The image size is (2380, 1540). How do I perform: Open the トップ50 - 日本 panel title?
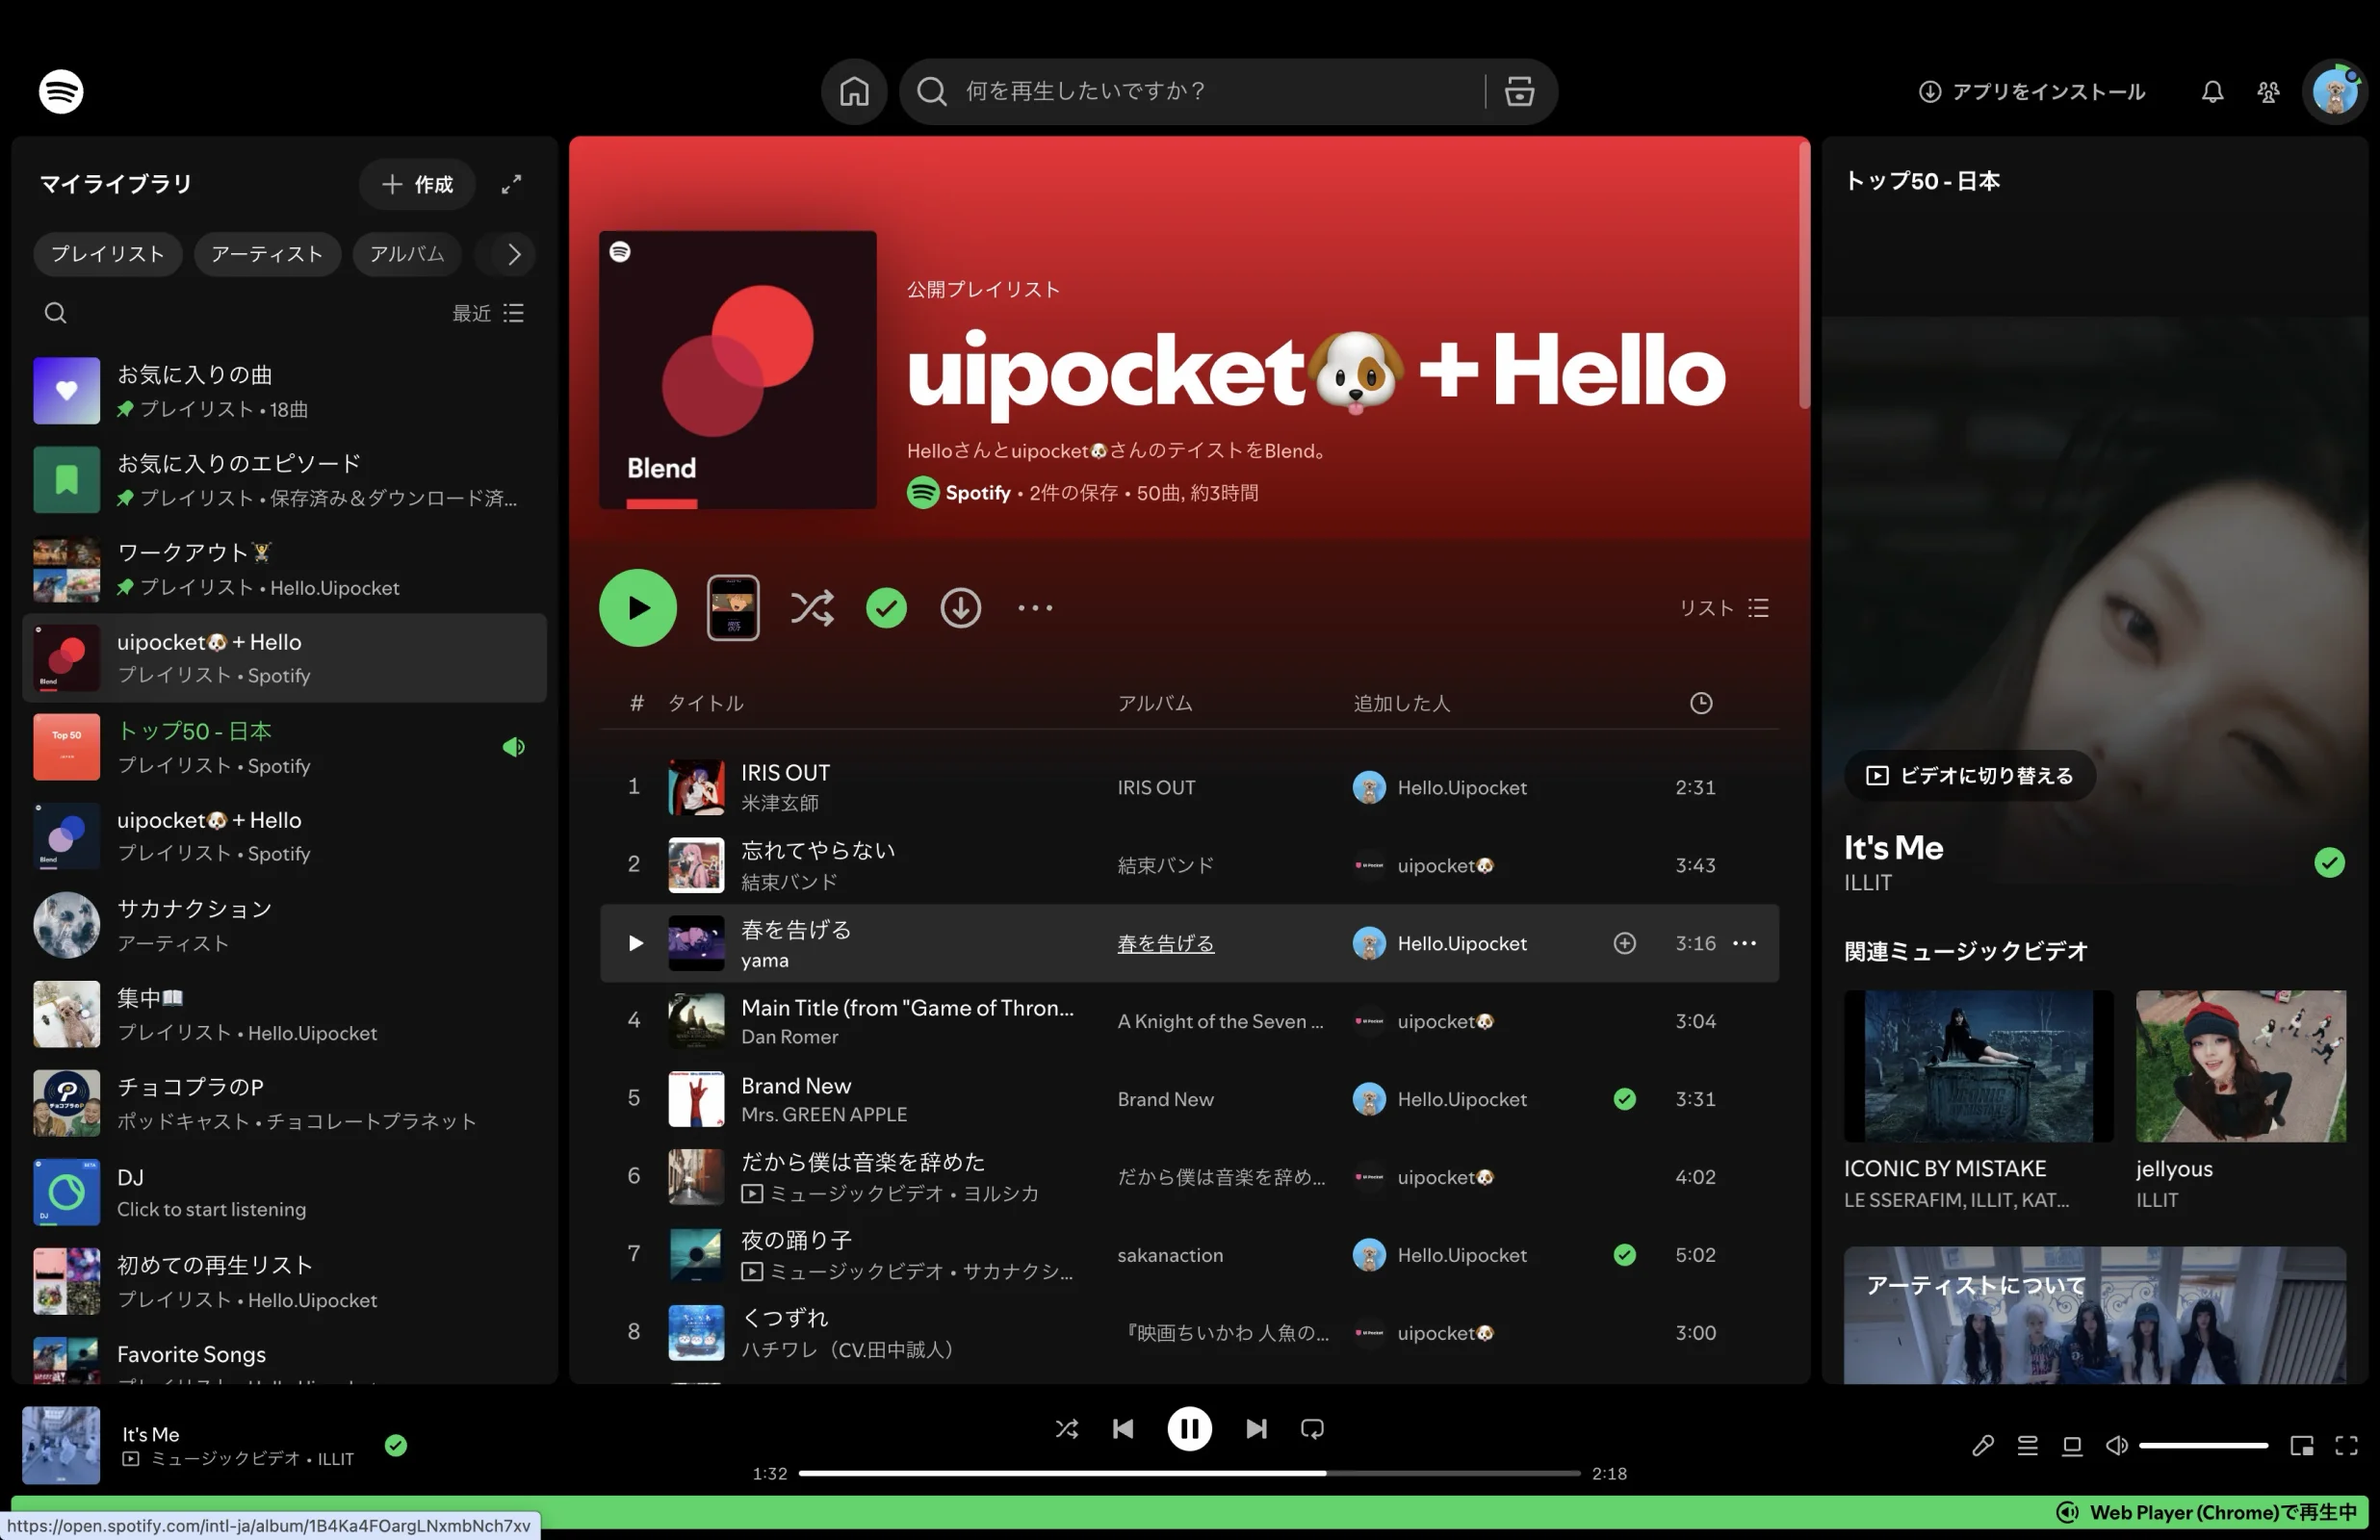(x=1921, y=181)
